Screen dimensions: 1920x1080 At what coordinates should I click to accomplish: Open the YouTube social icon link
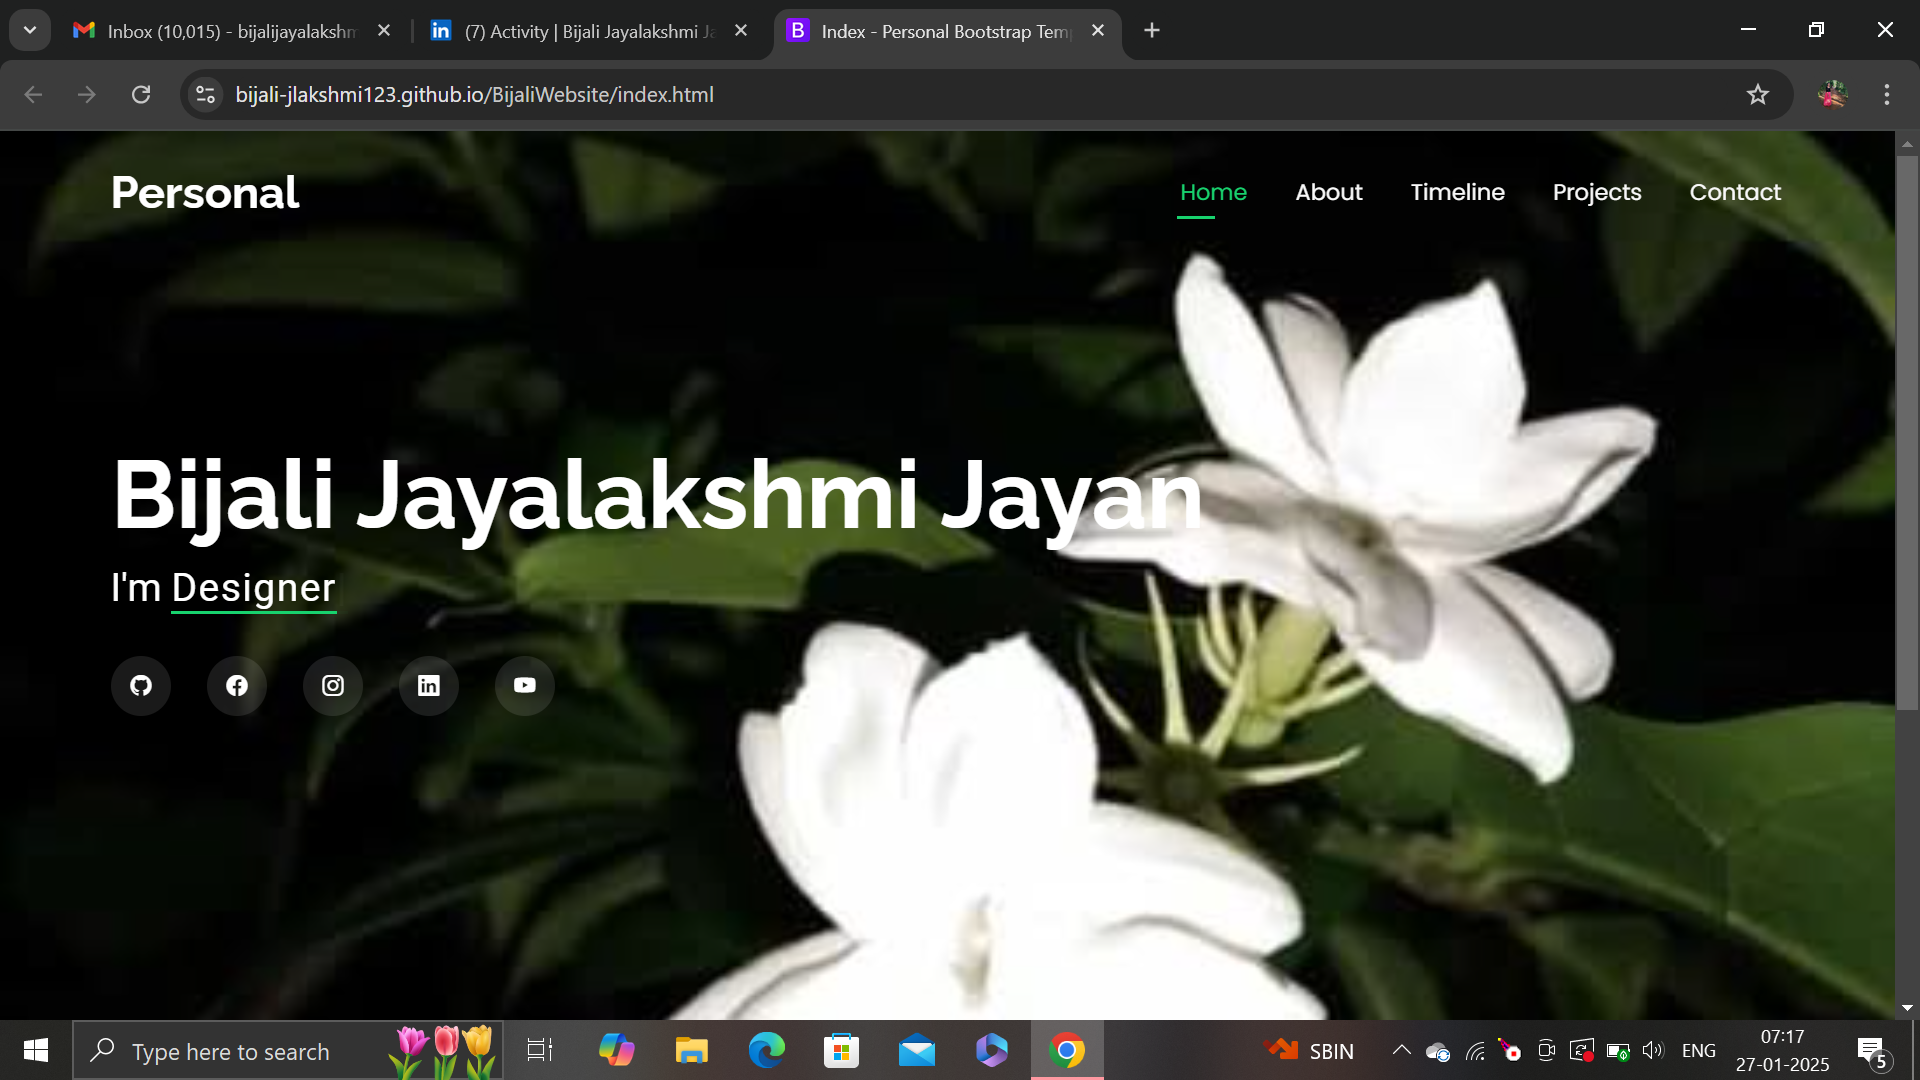pos(525,686)
